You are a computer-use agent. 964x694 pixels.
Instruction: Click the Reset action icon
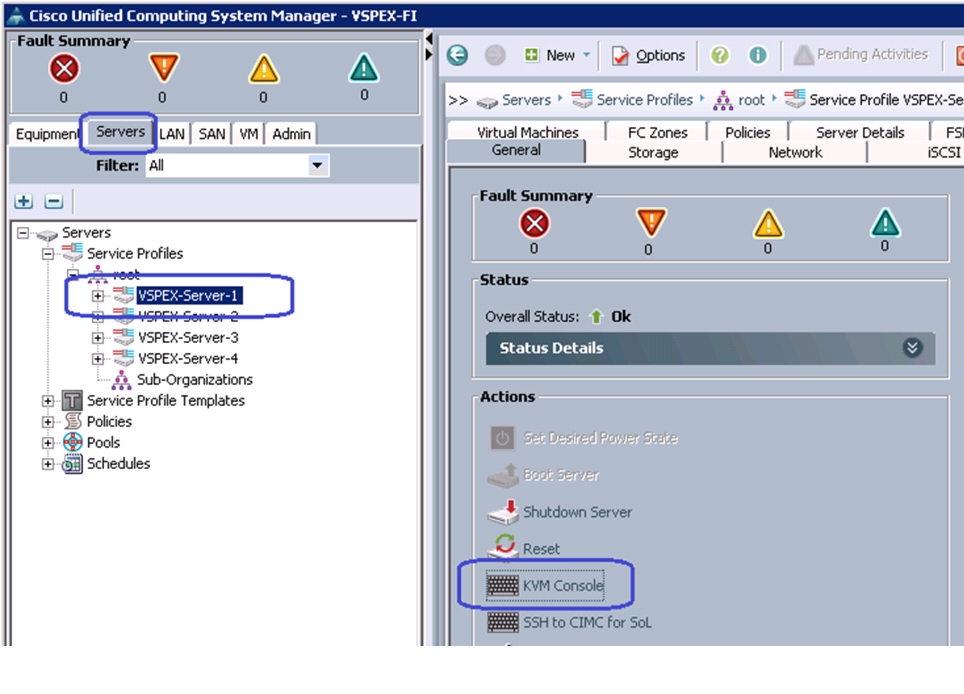(x=503, y=547)
